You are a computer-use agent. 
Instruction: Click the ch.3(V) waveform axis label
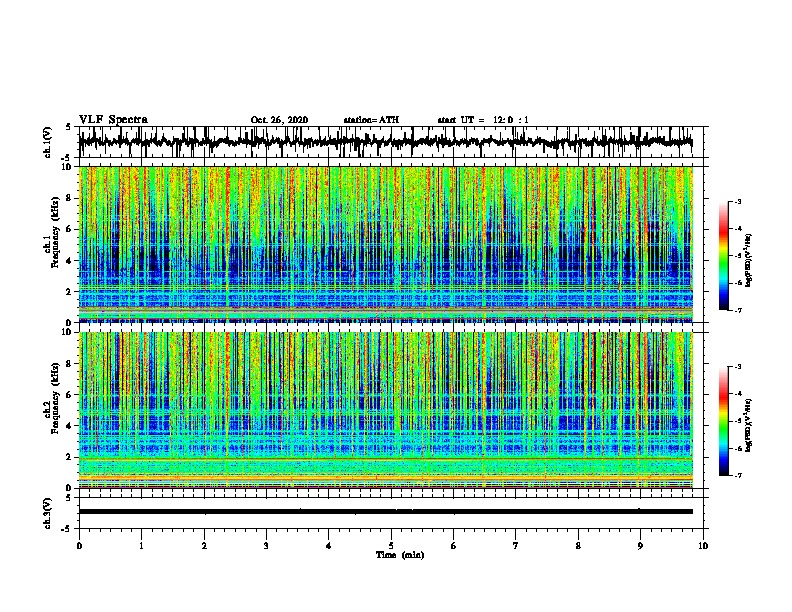point(48,513)
